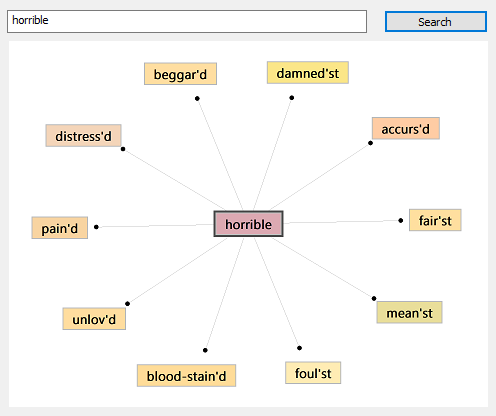Click the "foul'st" word node
496x416 pixels.
(x=313, y=373)
